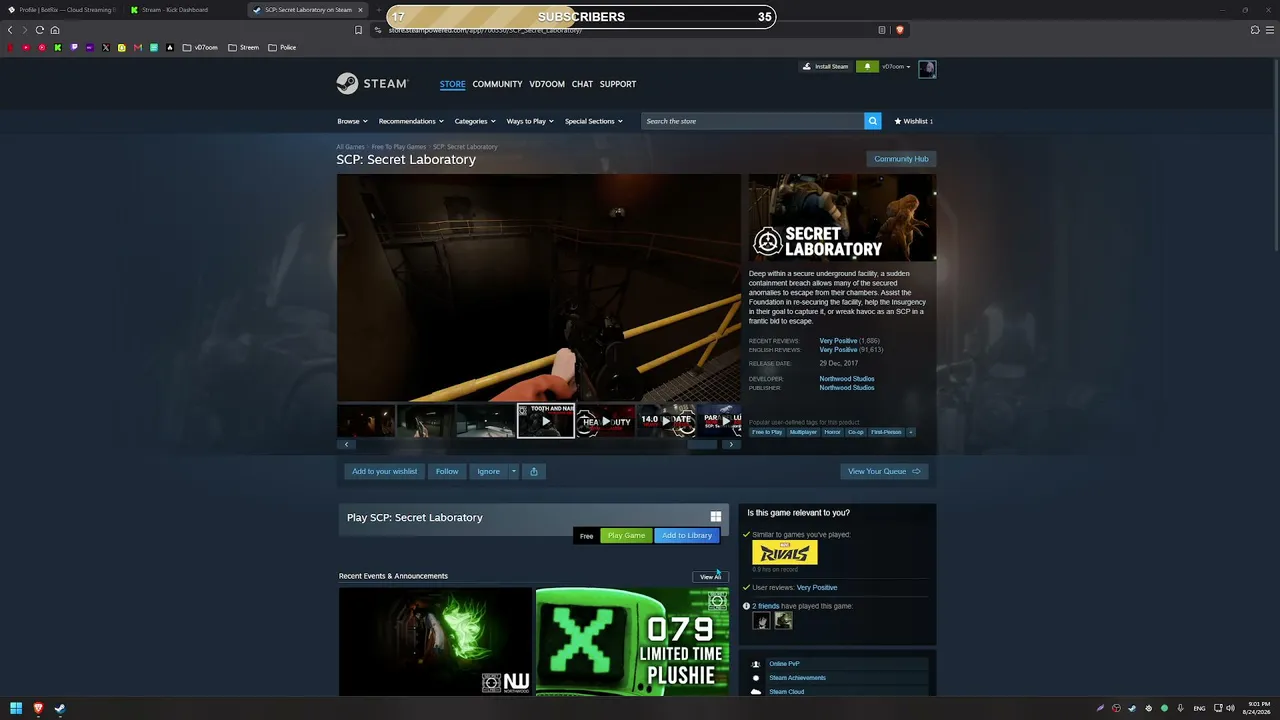Select the COMMUNITY menu item
The height and width of the screenshot is (720, 1280).
point(497,84)
